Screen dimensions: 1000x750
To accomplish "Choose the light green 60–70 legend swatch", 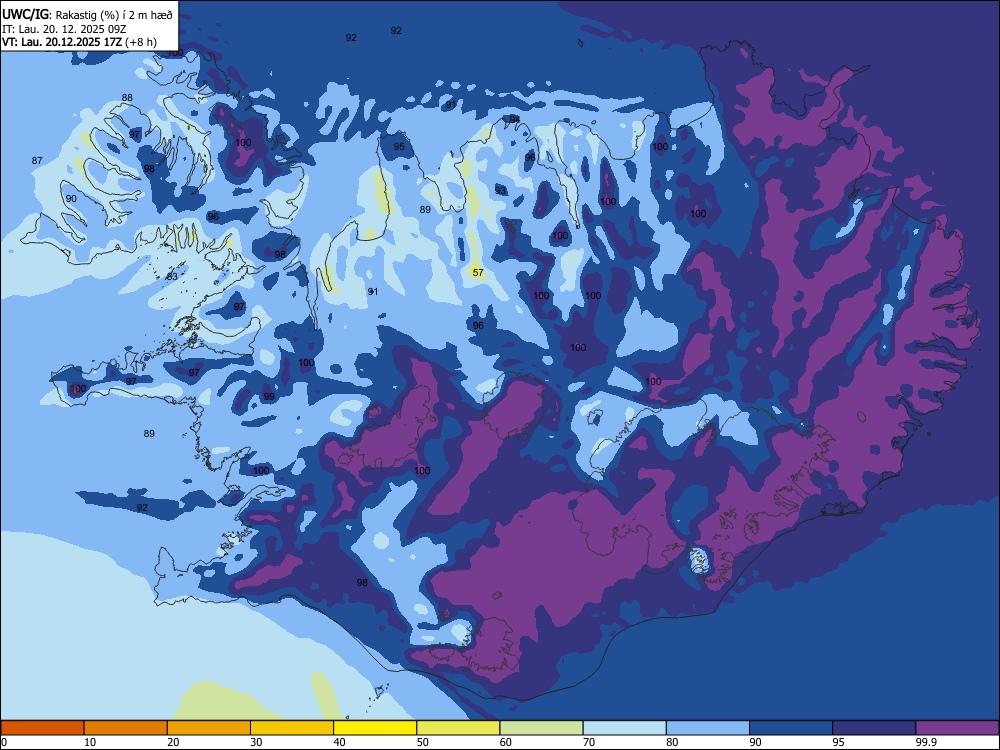I will [541, 728].
